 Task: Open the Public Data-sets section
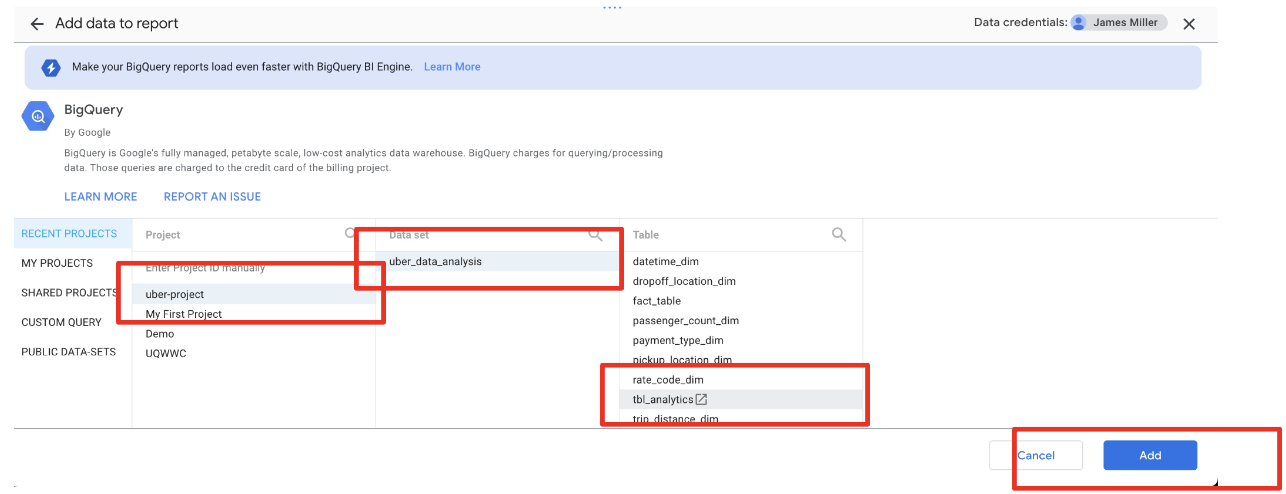pos(68,352)
